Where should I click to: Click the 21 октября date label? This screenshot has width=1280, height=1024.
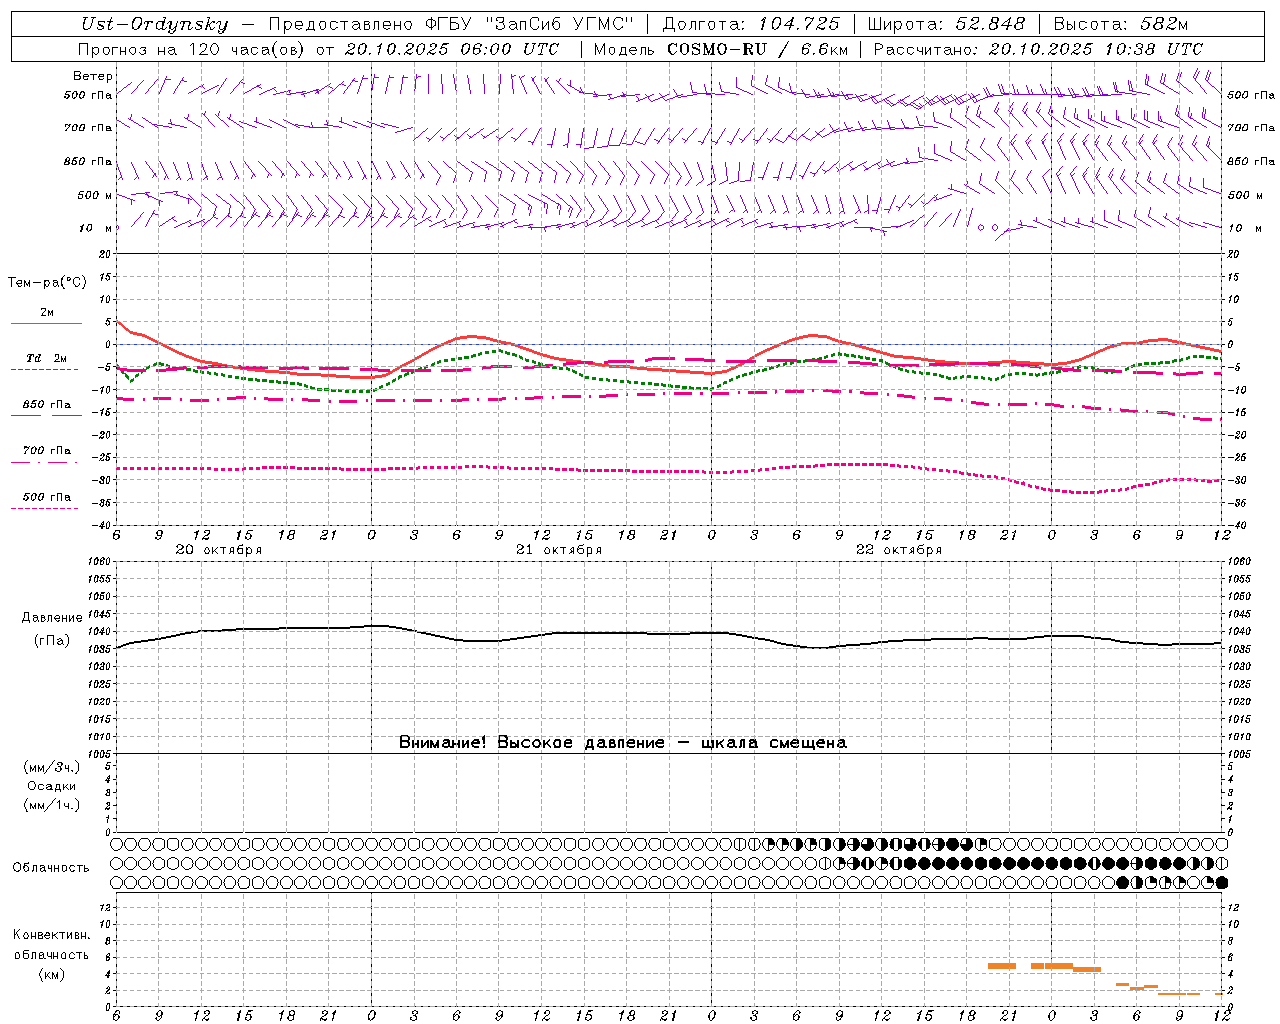559,550
